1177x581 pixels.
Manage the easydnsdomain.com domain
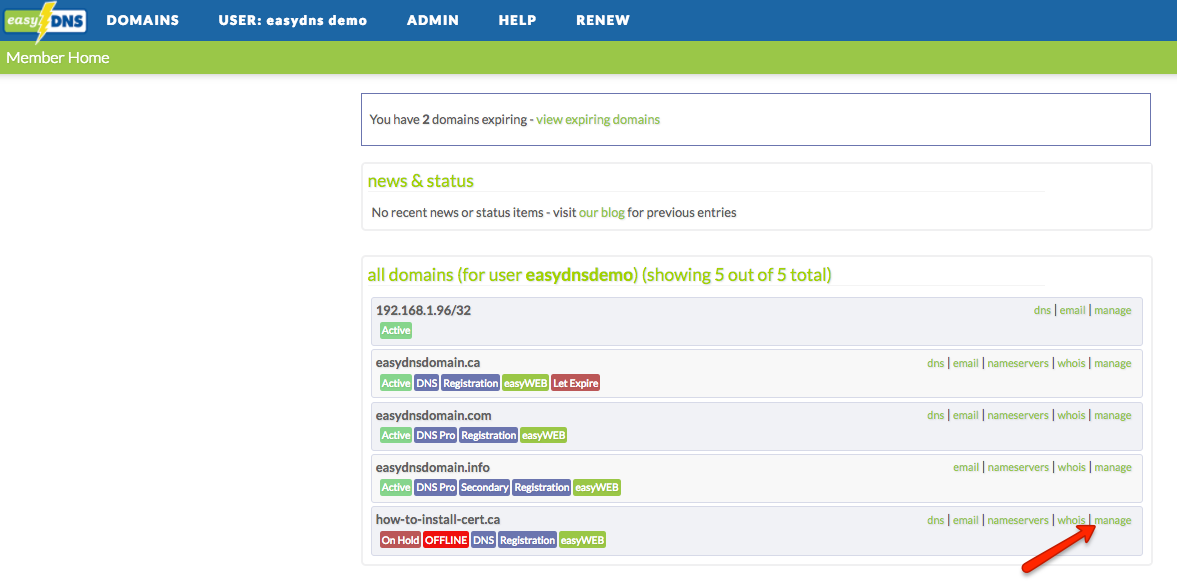point(1112,415)
